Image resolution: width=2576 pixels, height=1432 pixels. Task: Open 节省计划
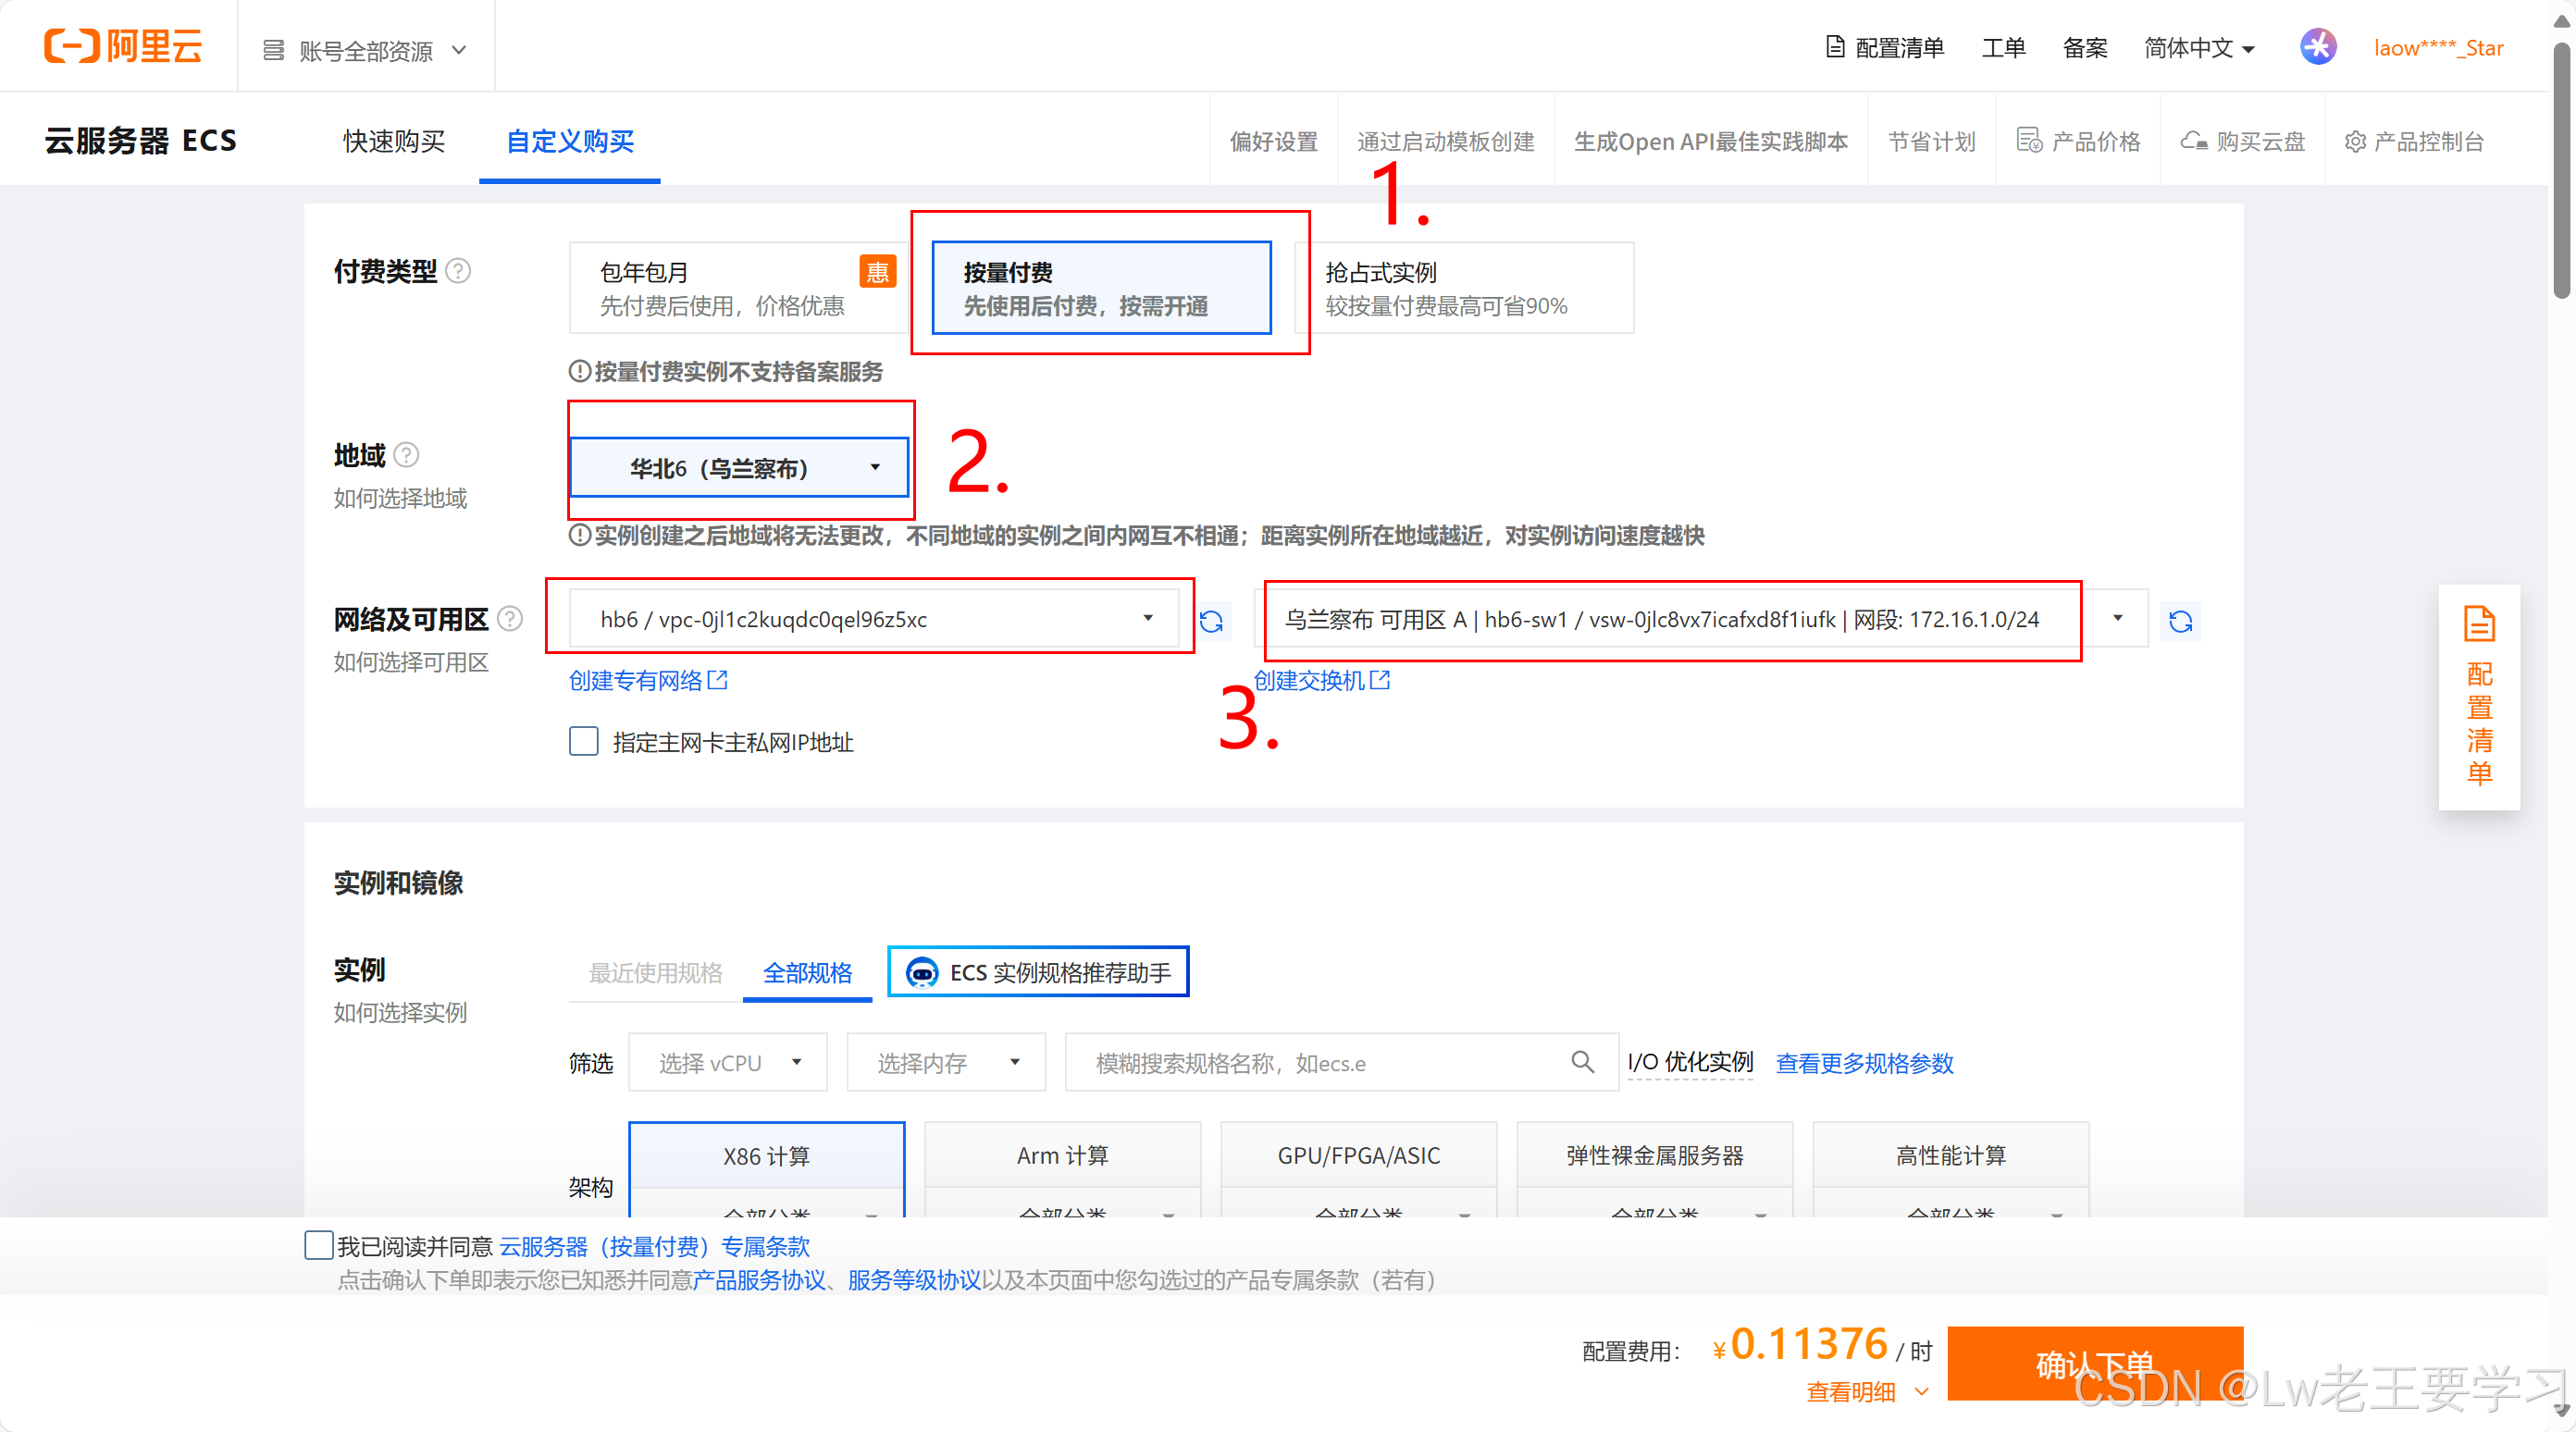pos(1931,141)
